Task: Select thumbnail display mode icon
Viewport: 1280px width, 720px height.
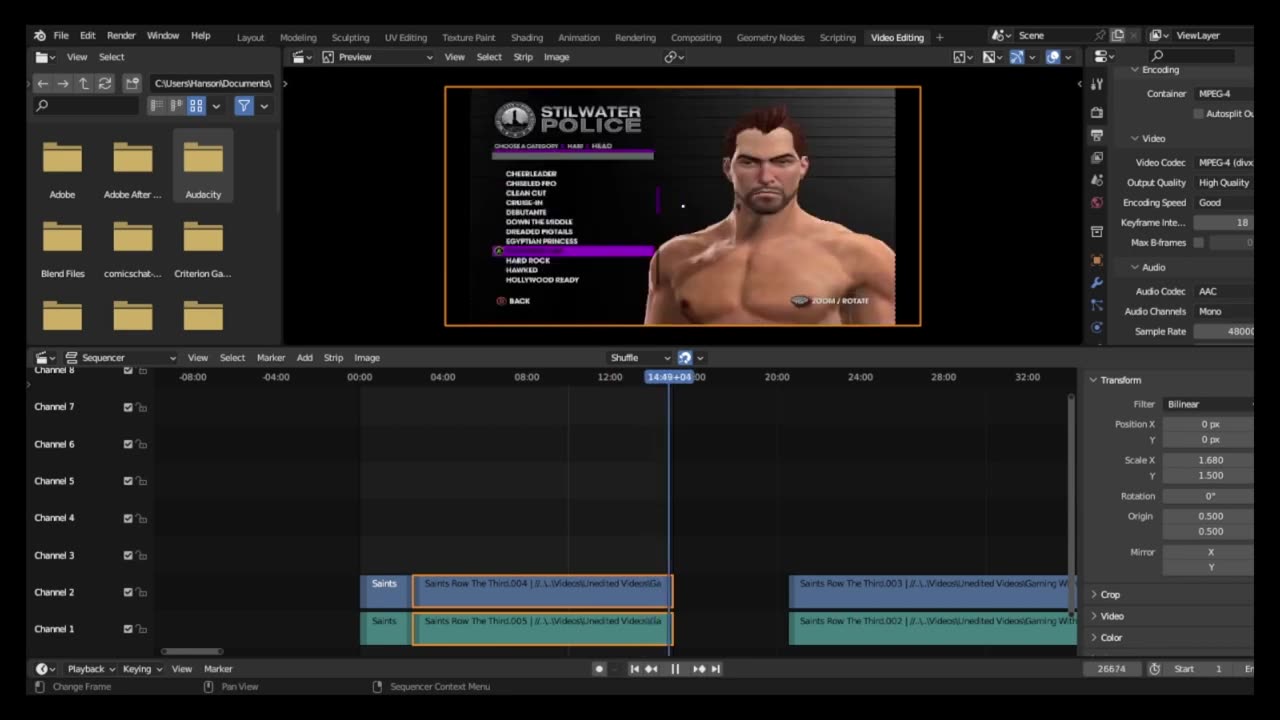Action: click(196, 105)
